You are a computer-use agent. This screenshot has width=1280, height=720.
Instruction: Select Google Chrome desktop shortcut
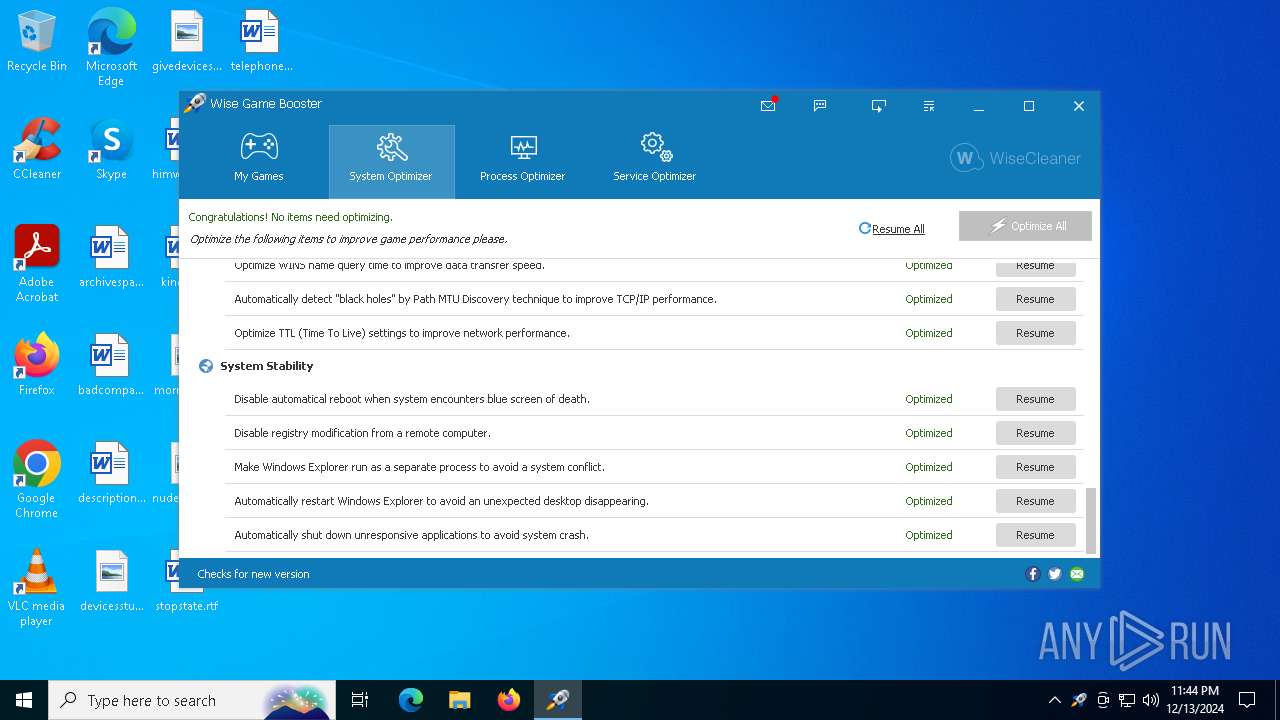(x=37, y=480)
